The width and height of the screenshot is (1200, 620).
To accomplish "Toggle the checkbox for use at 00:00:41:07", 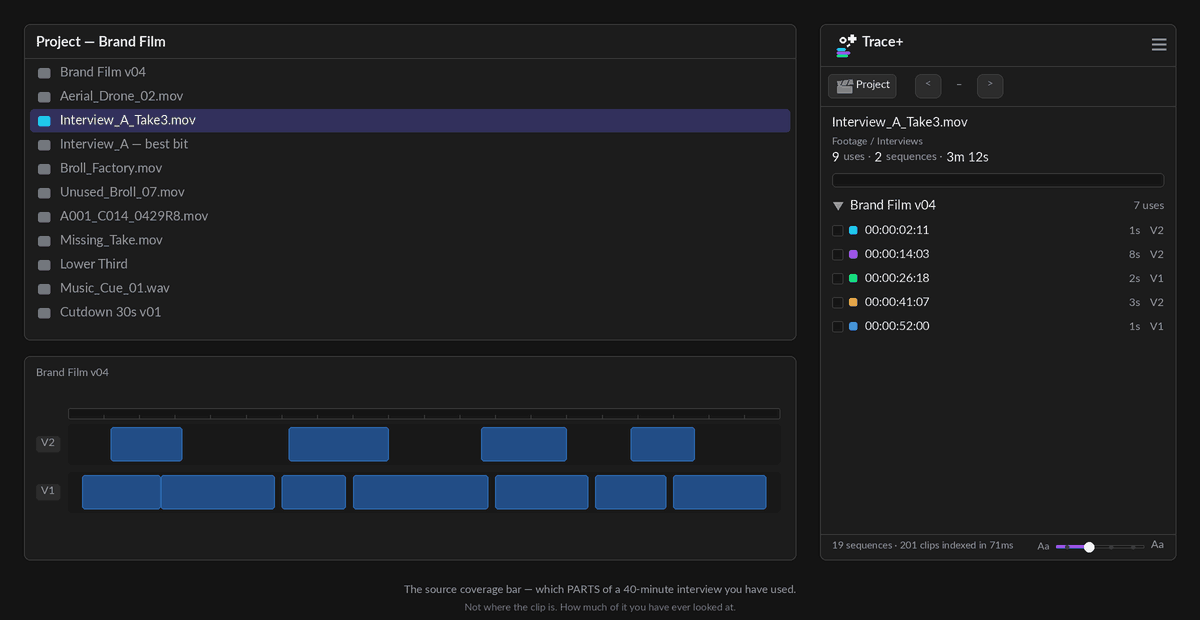I will pyautogui.click(x=838, y=303).
